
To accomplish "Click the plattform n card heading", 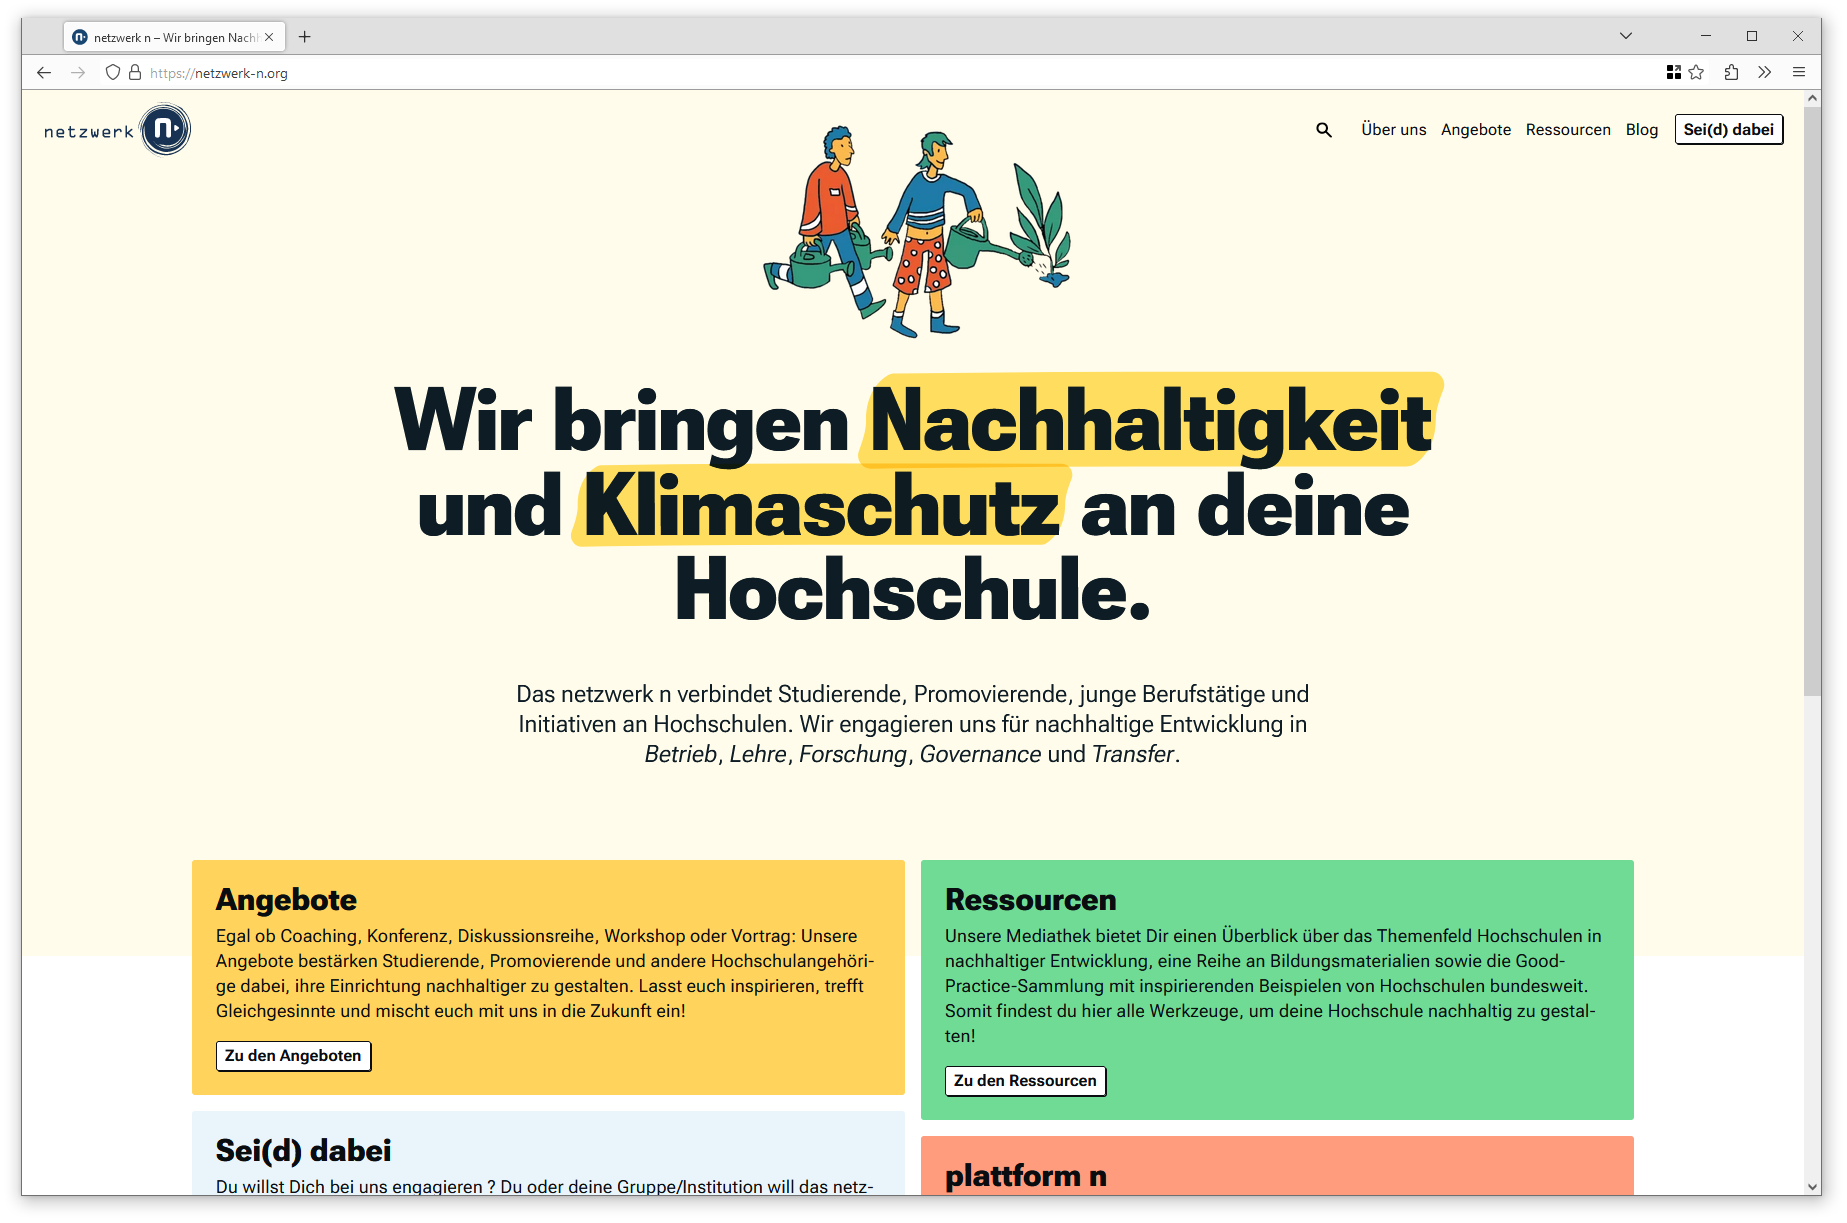I will [1025, 1176].
